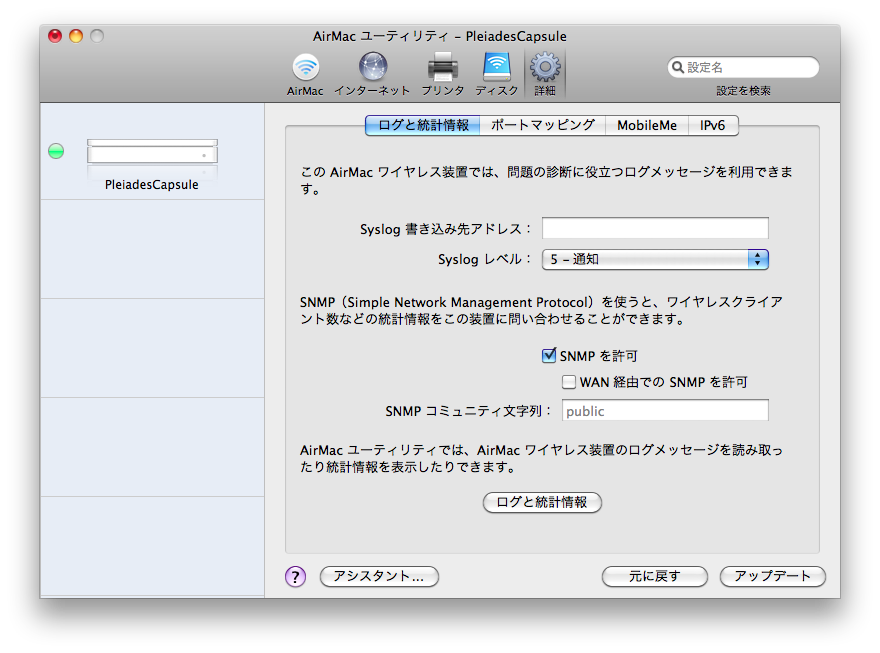Click the green status indicator for PleiadesCapsule

pos(56,151)
